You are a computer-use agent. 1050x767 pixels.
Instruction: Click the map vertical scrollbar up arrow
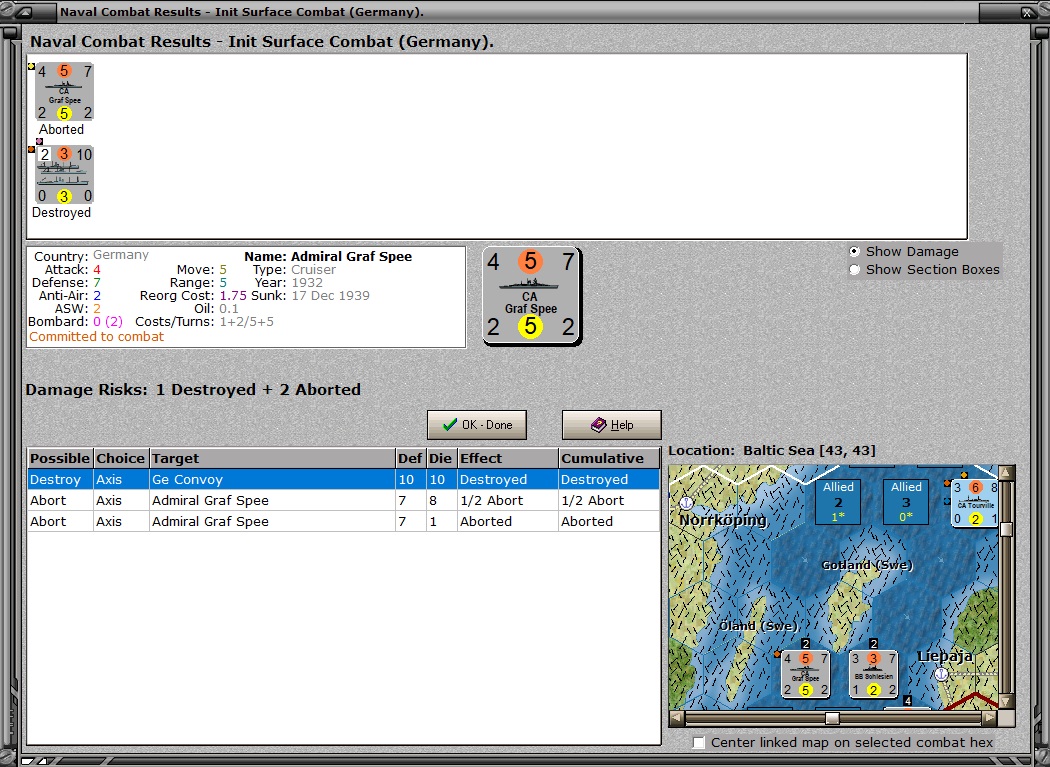point(1006,473)
